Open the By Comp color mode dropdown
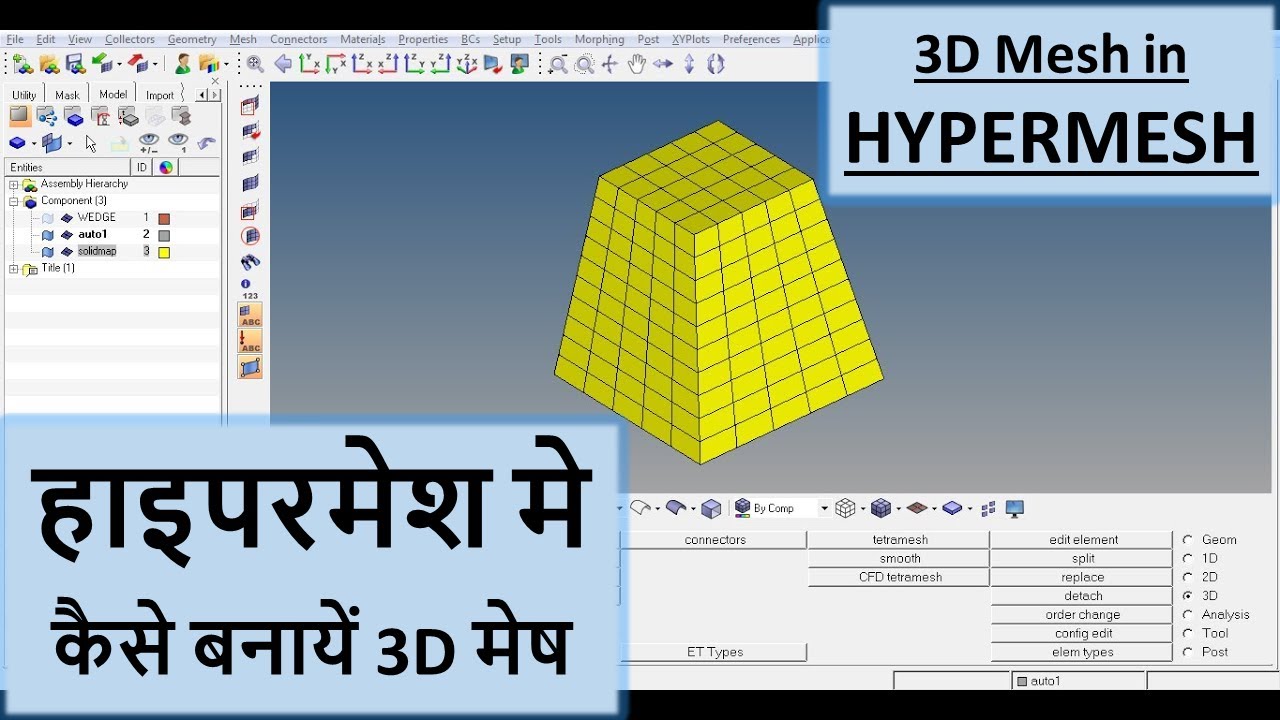Screen dimensions: 1280x720 [824, 509]
